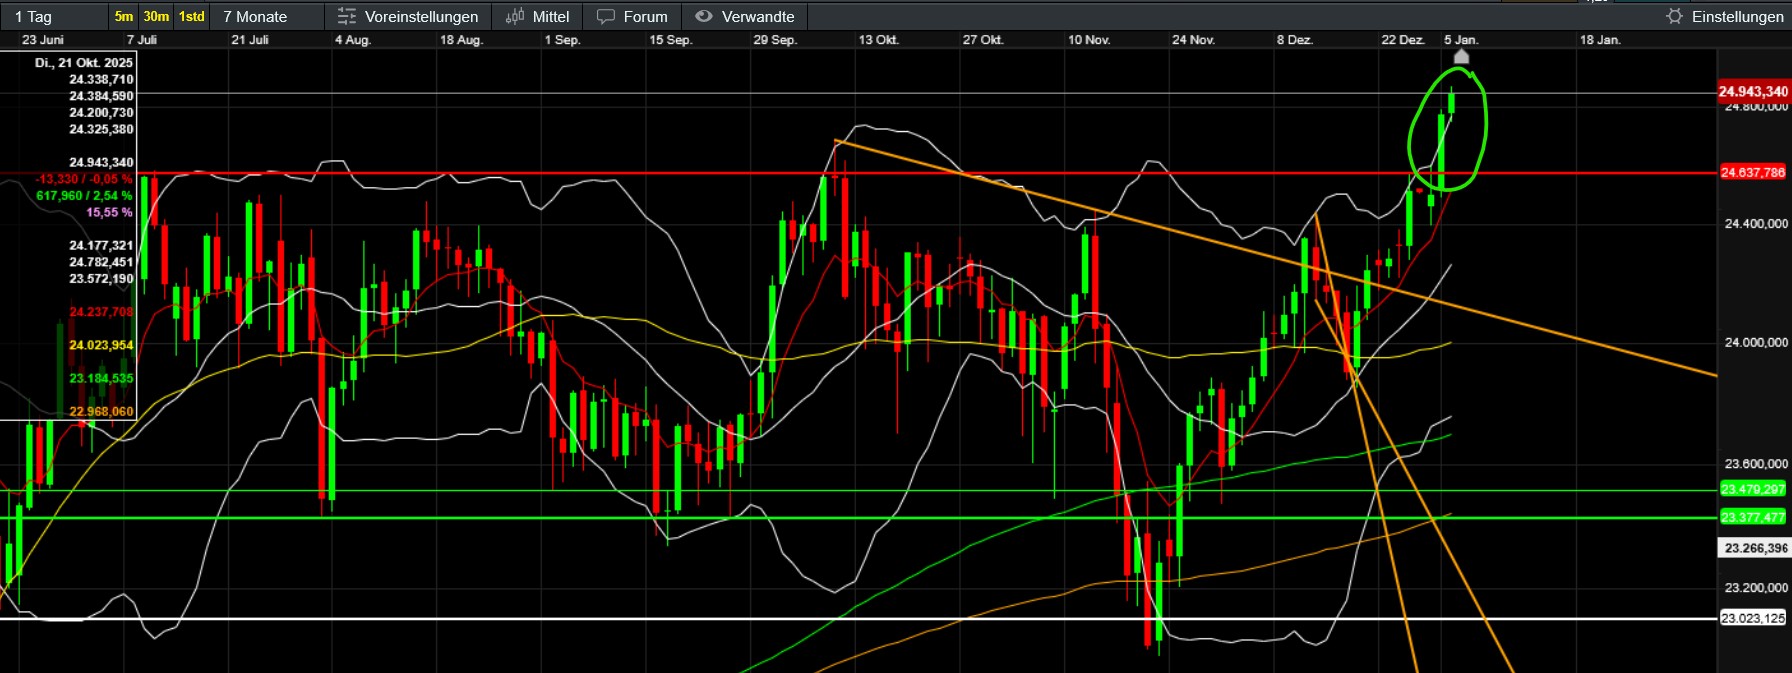Viewport: 1792px width, 673px height.
Task: Click the Verwandte eye icon
Action: coord(704,16)
